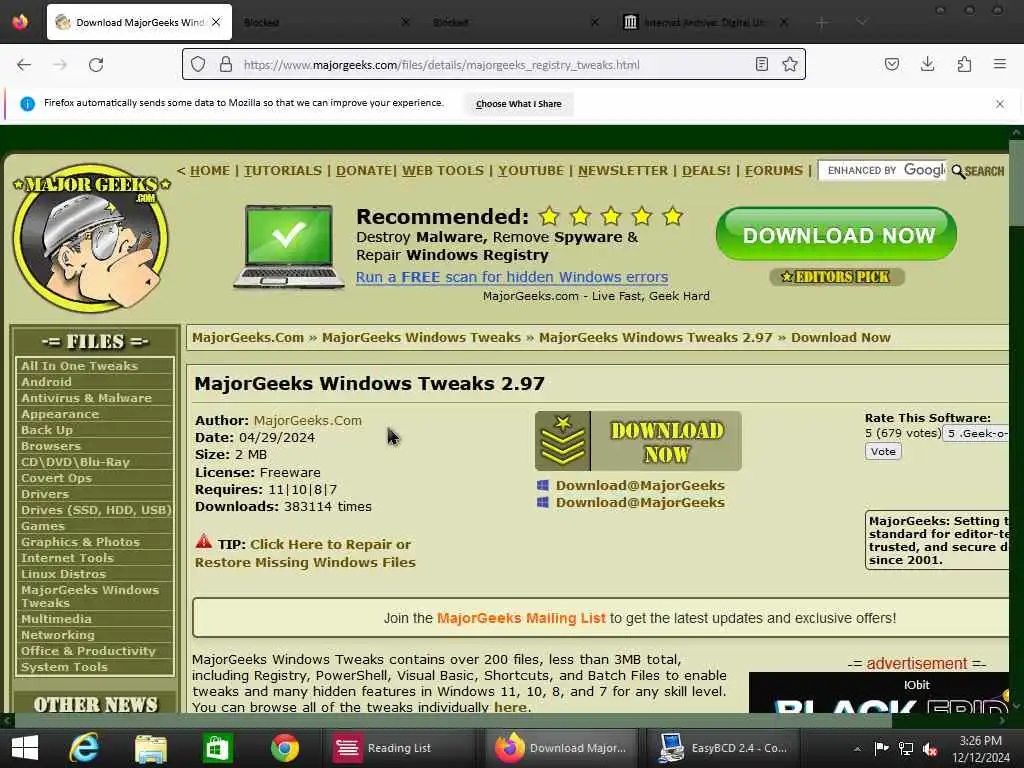1024x768 pixels.
Task: Open the NEWSLETTER menu link
Action: click(x=623, y=170)
